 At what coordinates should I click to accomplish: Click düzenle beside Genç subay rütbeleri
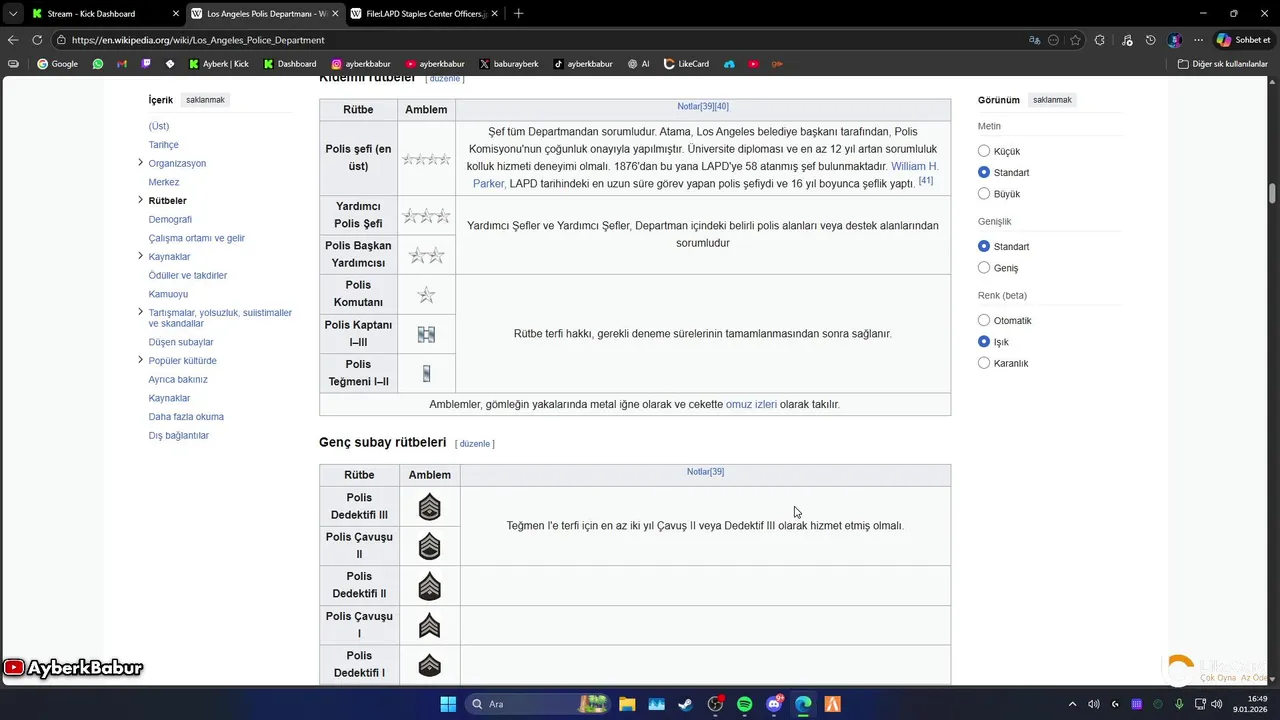[x=475, y=444]
